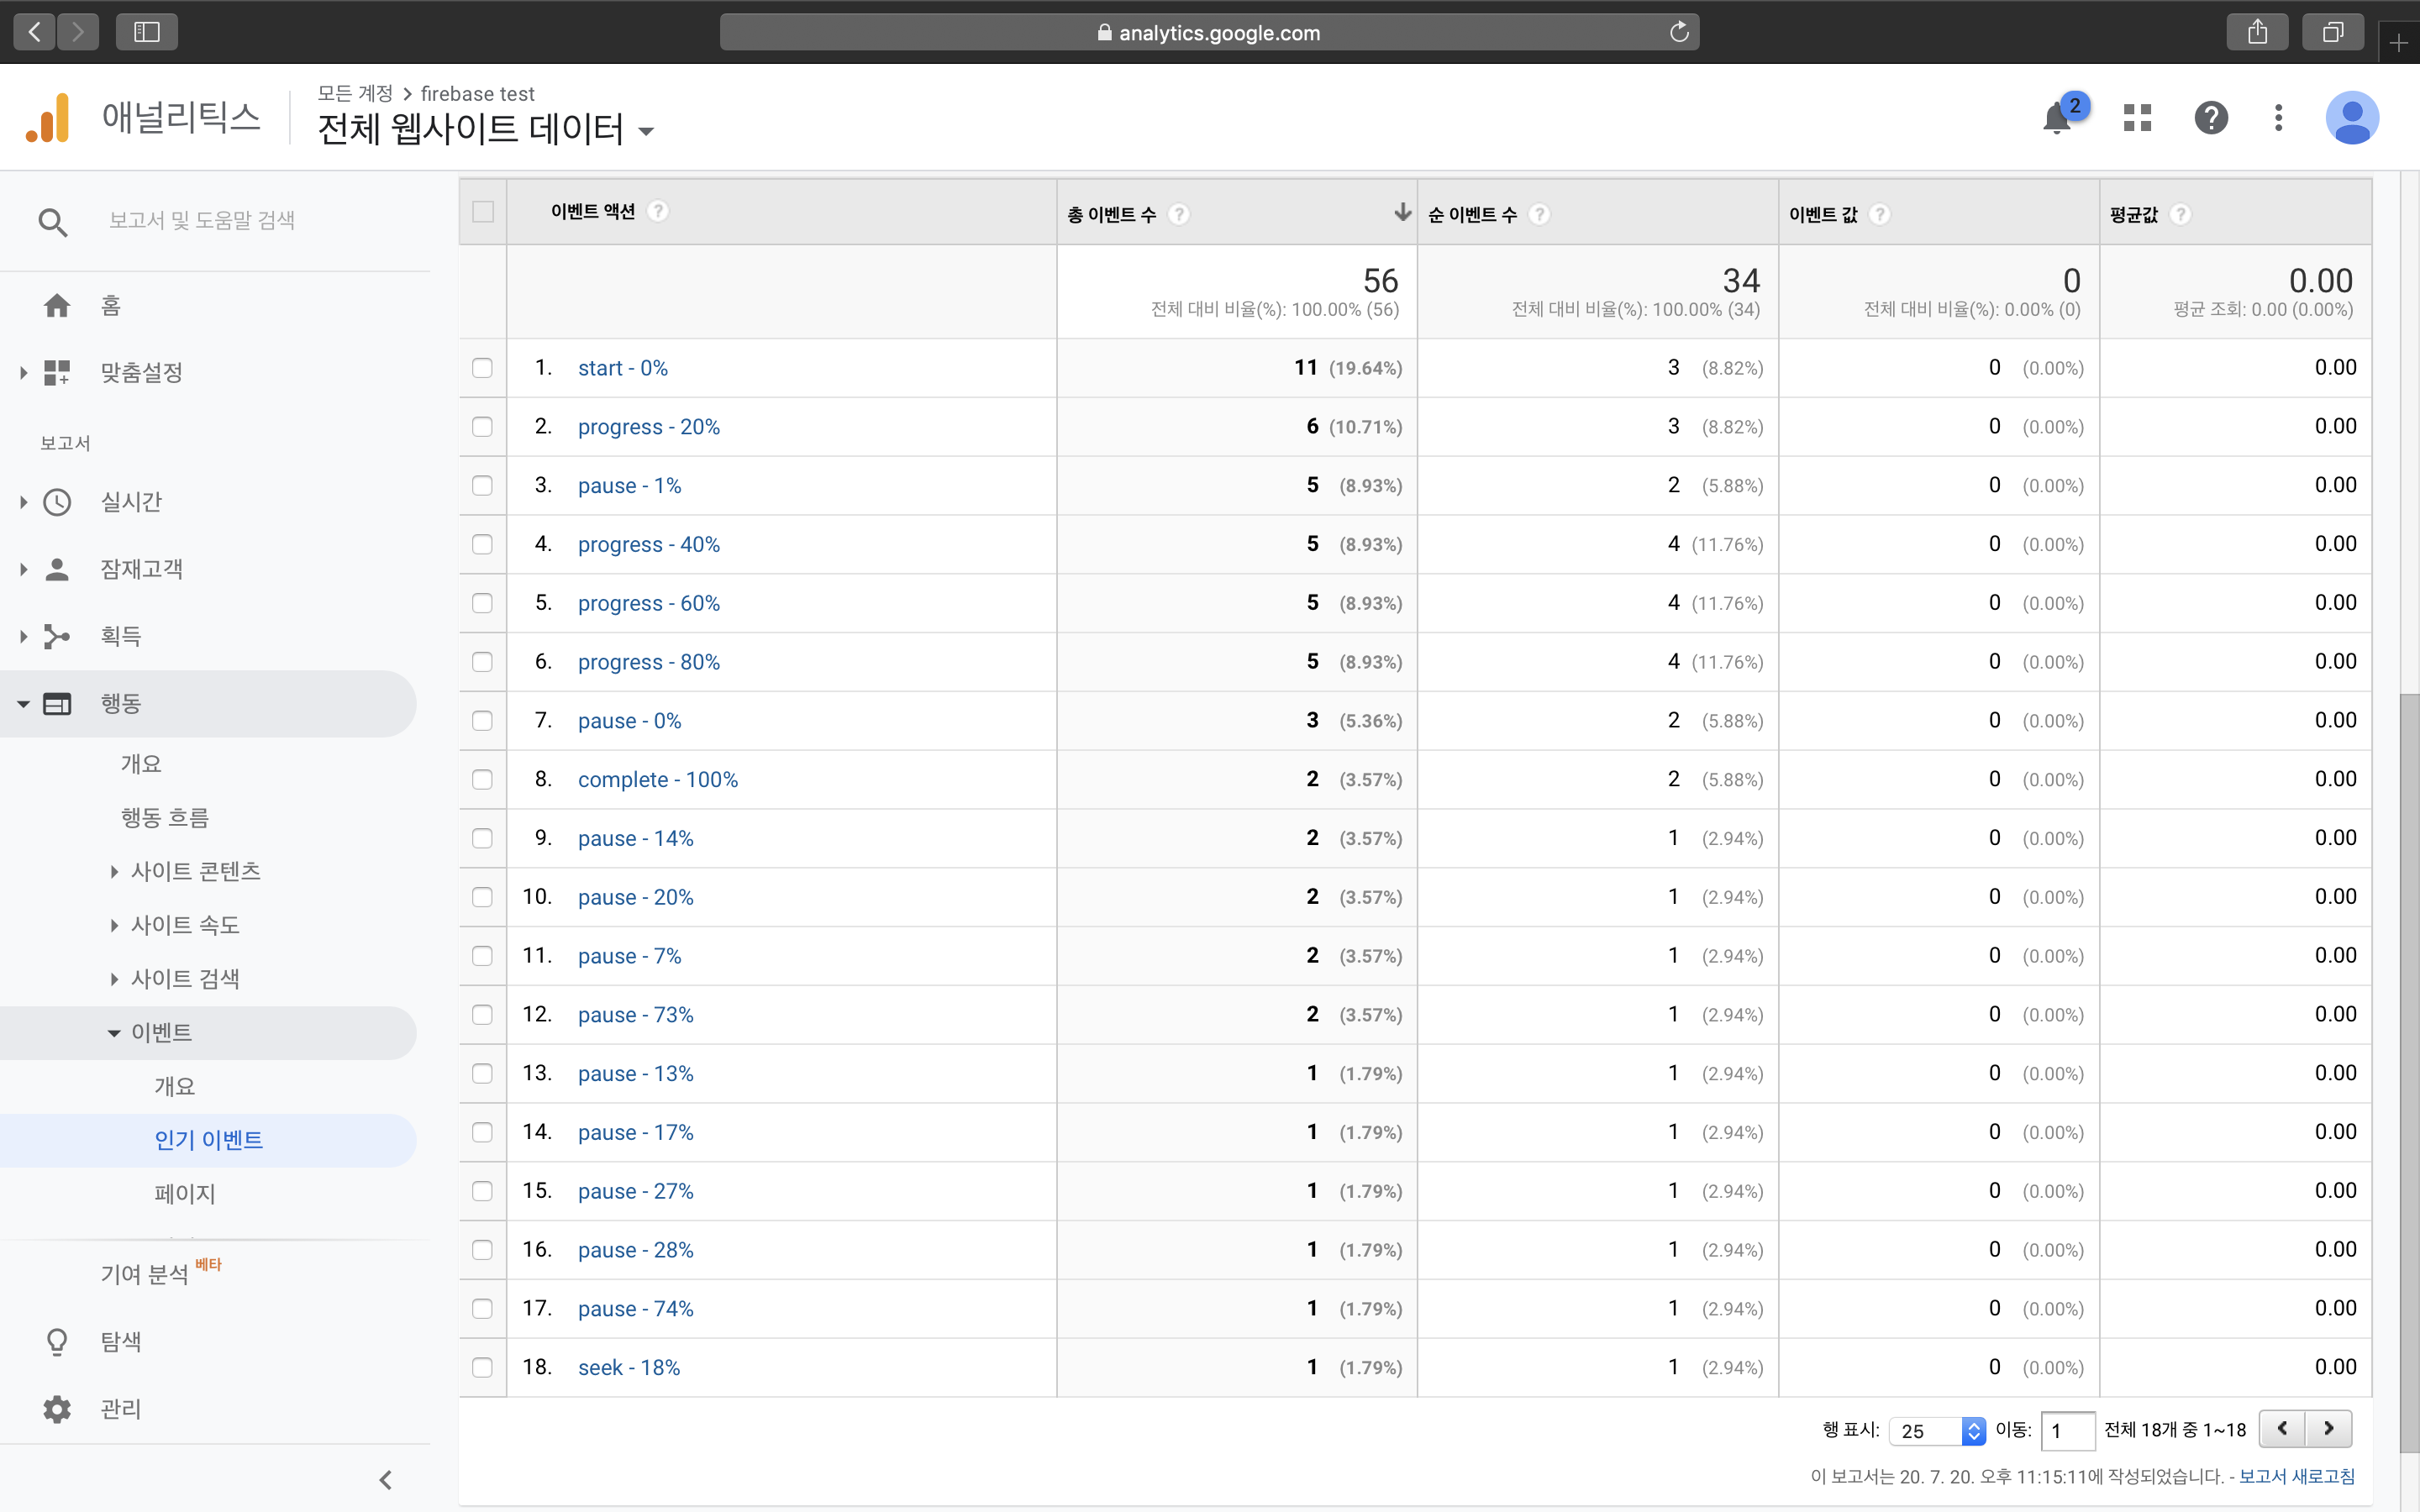Show all tabs overview in browser

coord(2332,32)
